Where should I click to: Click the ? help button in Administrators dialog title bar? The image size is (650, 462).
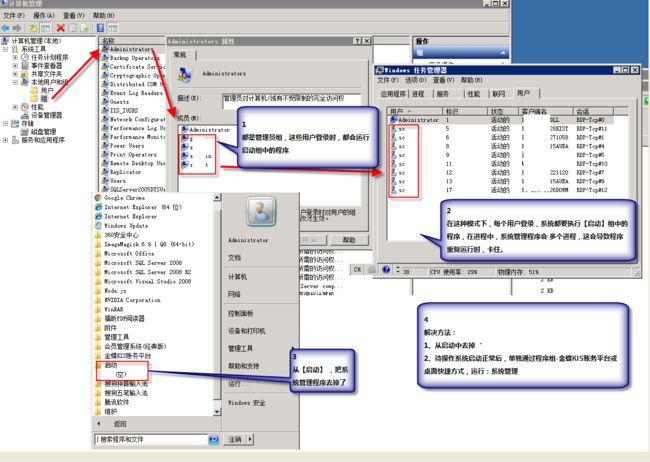(x=357, y=41)
